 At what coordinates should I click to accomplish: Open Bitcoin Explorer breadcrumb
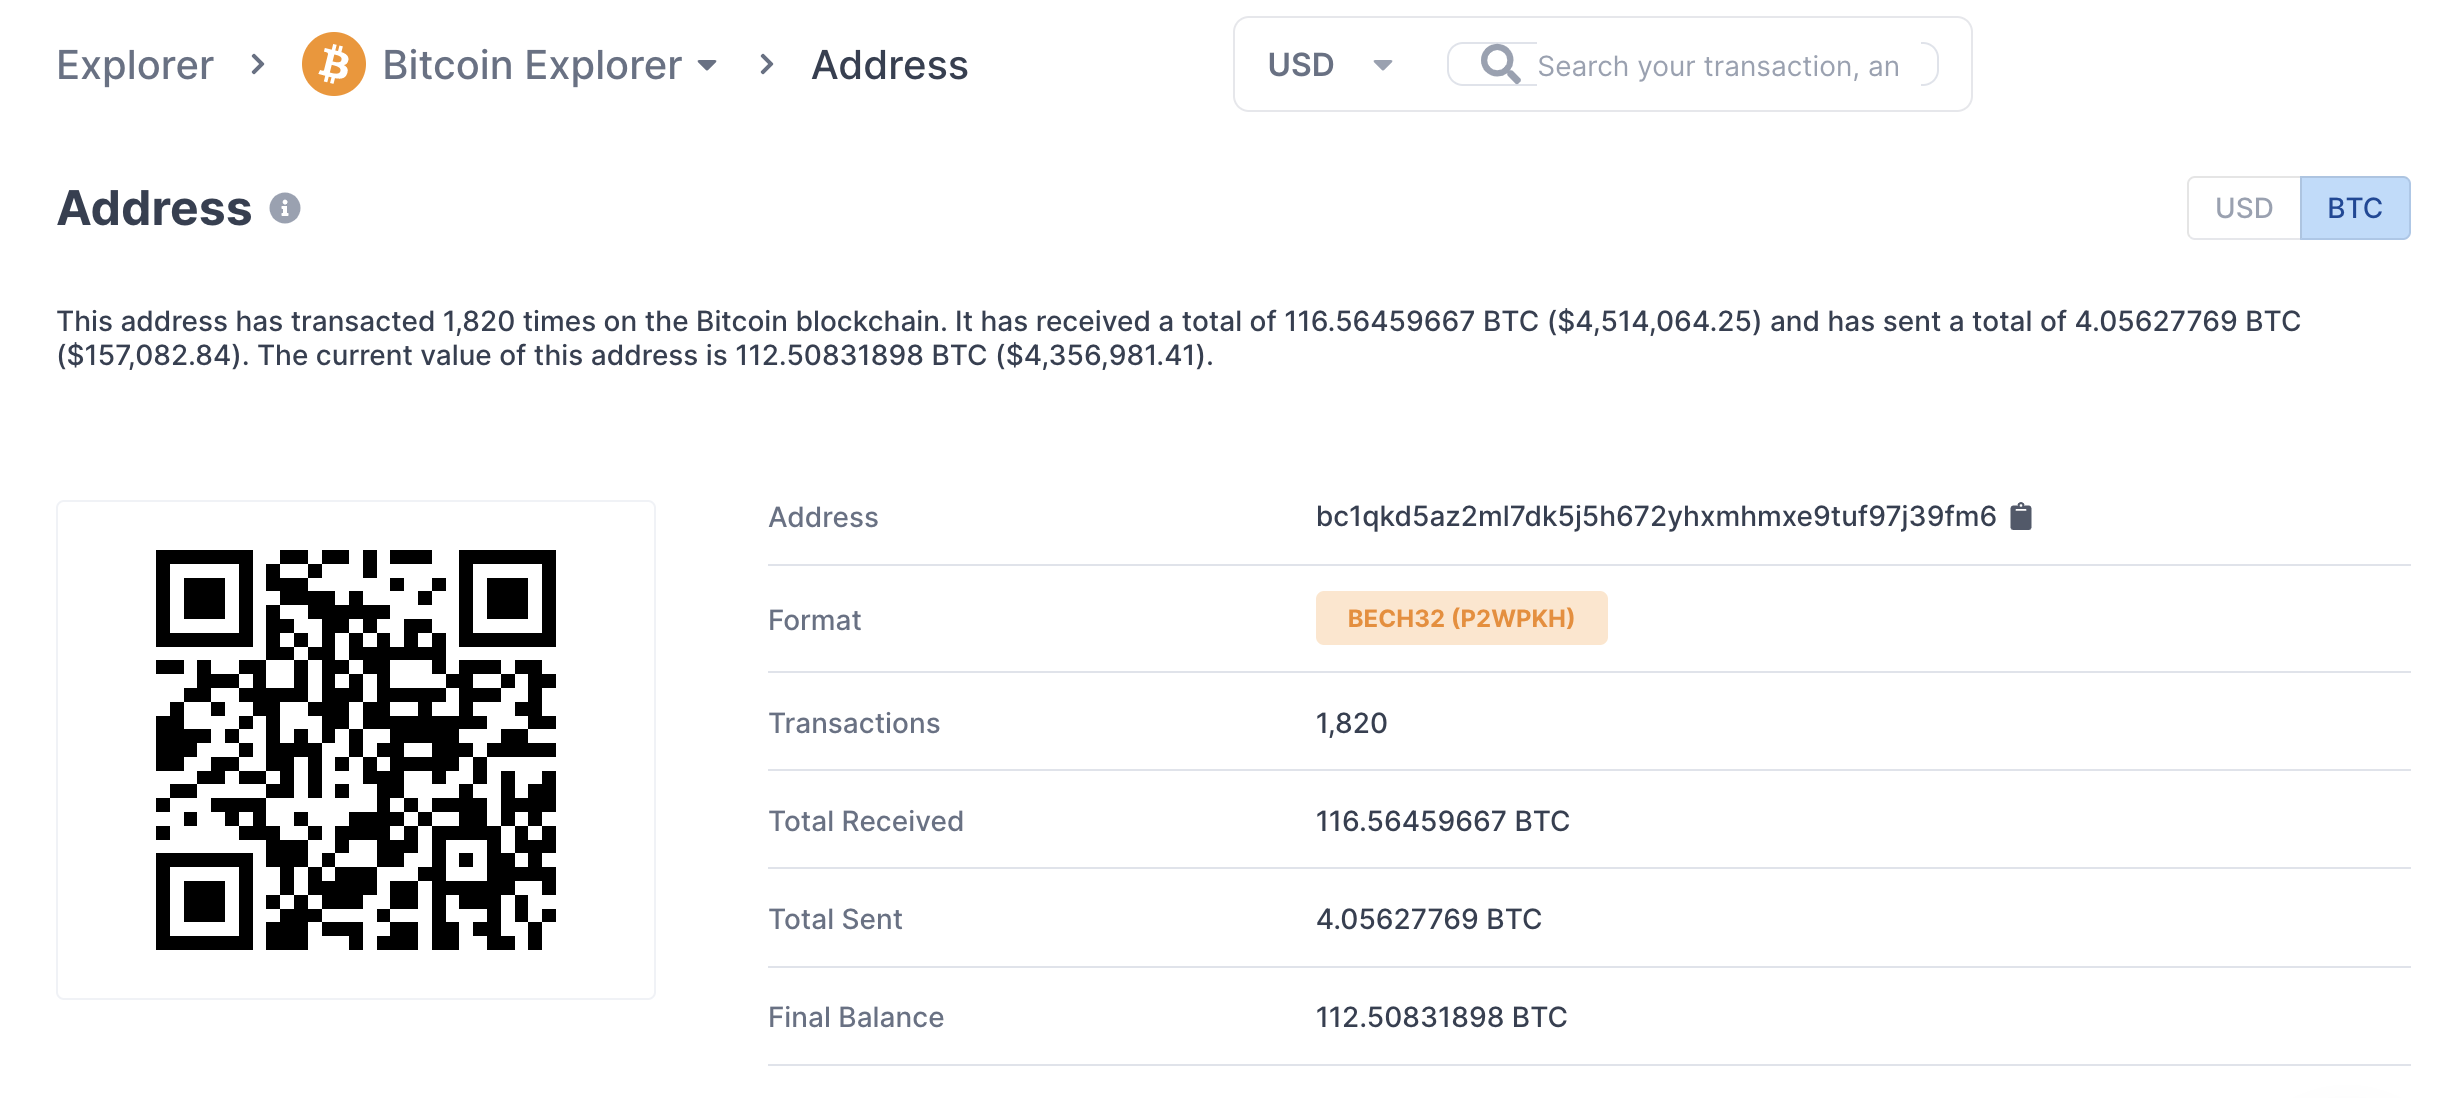(x=532, y=65)
